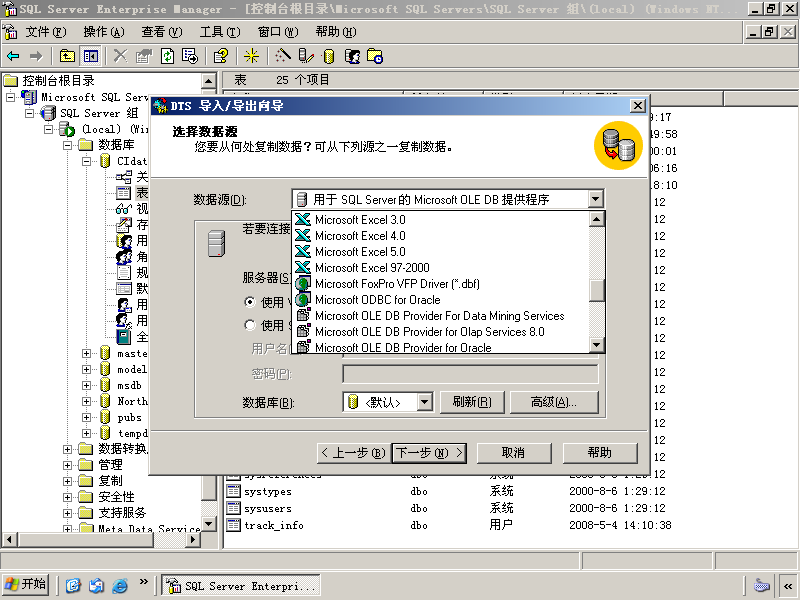Click the 高级(A)... button
Viewport: 800px width, 600px height.
(x=554, y=402)
